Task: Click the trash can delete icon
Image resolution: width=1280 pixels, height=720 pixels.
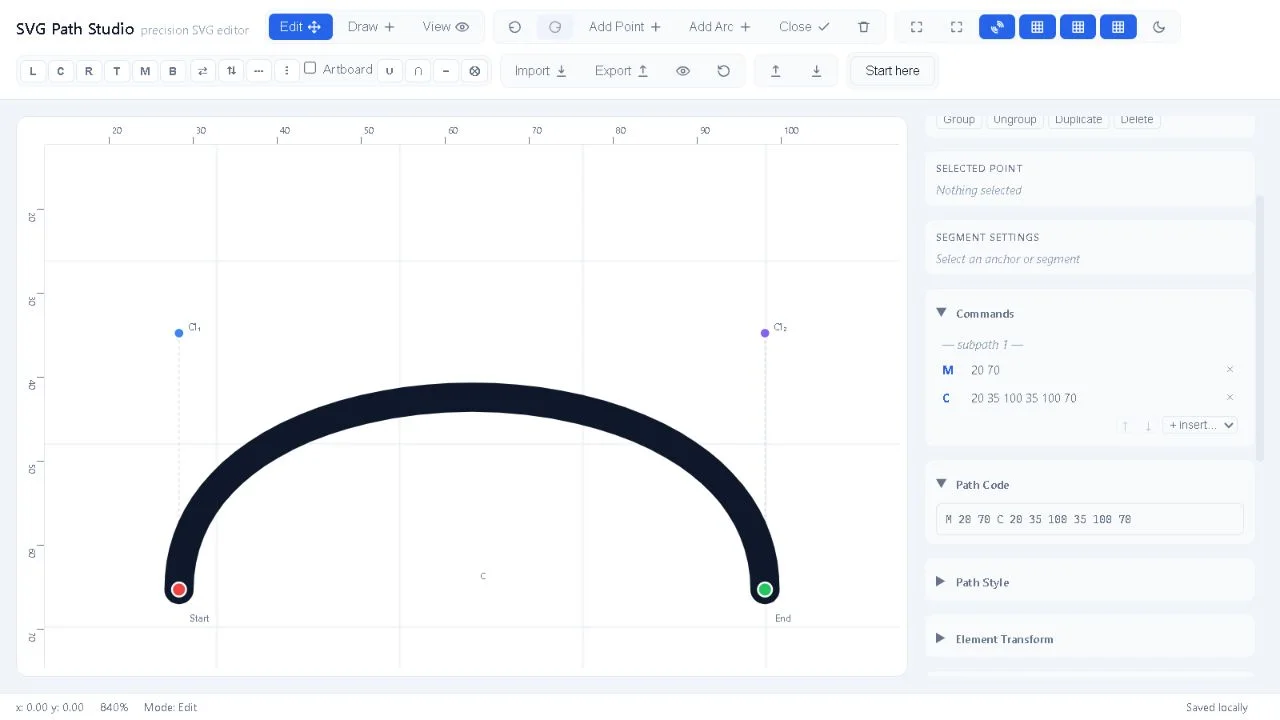Action: [864, 27]
